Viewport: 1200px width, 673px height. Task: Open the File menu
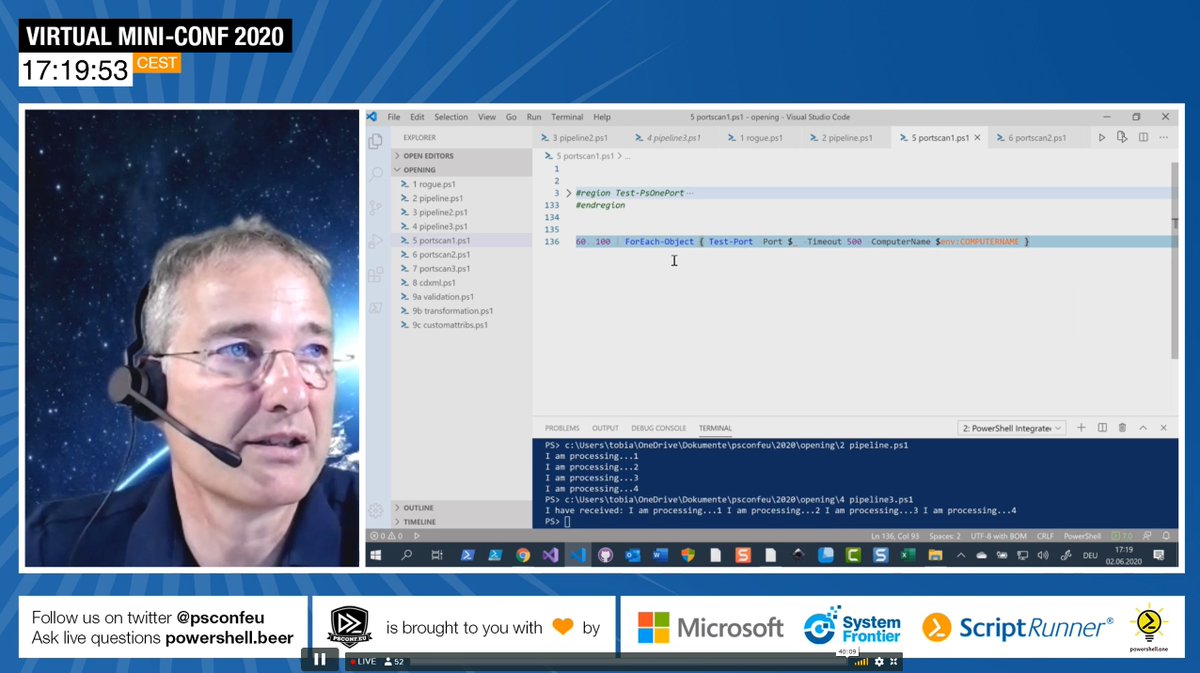[394, 117]
